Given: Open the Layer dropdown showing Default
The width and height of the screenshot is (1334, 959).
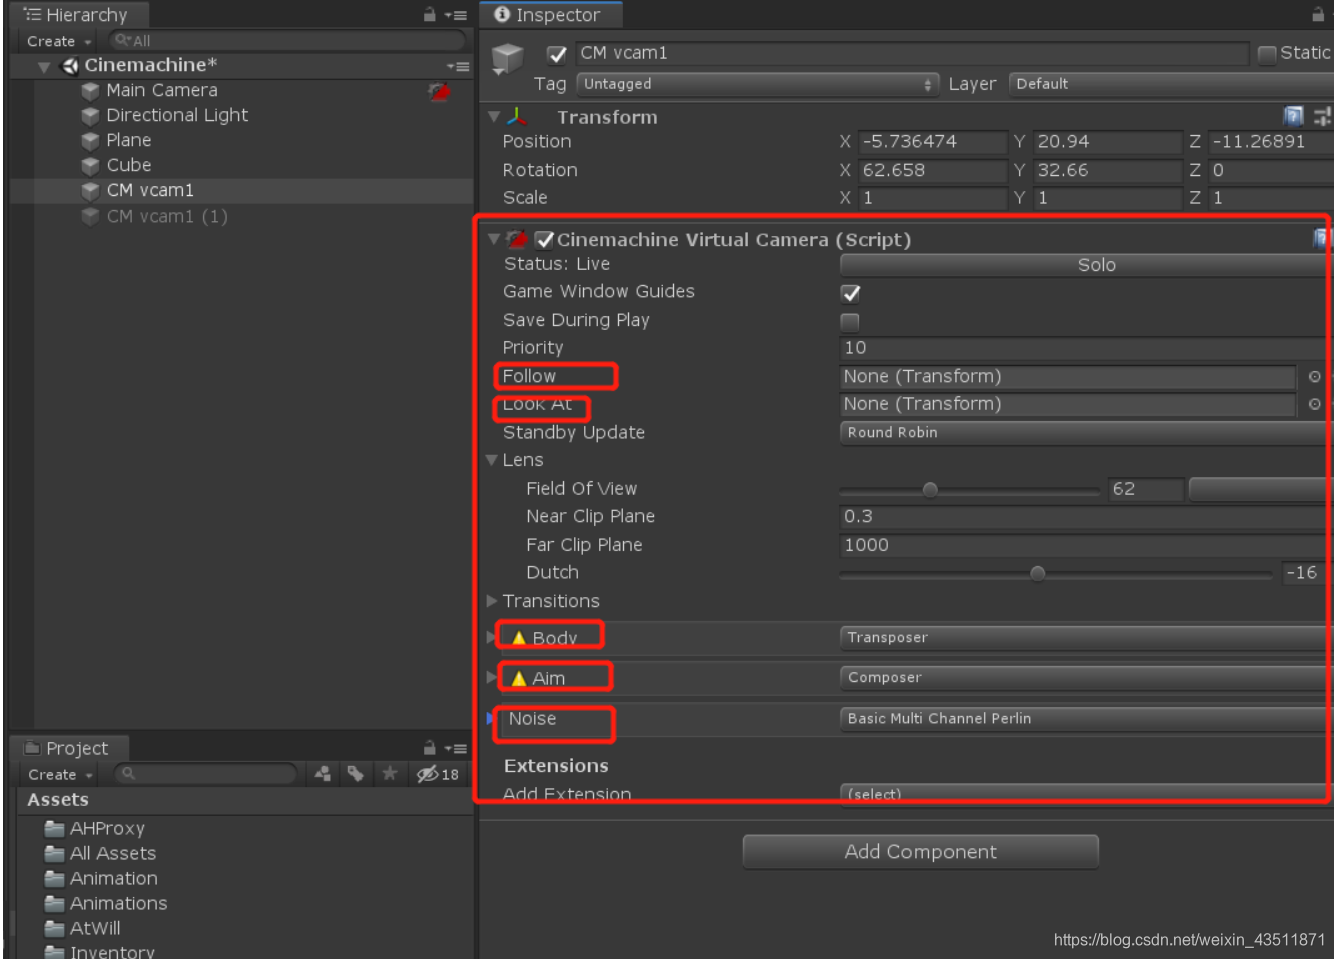Looking at the screenshot, I should click(1171, 84).
